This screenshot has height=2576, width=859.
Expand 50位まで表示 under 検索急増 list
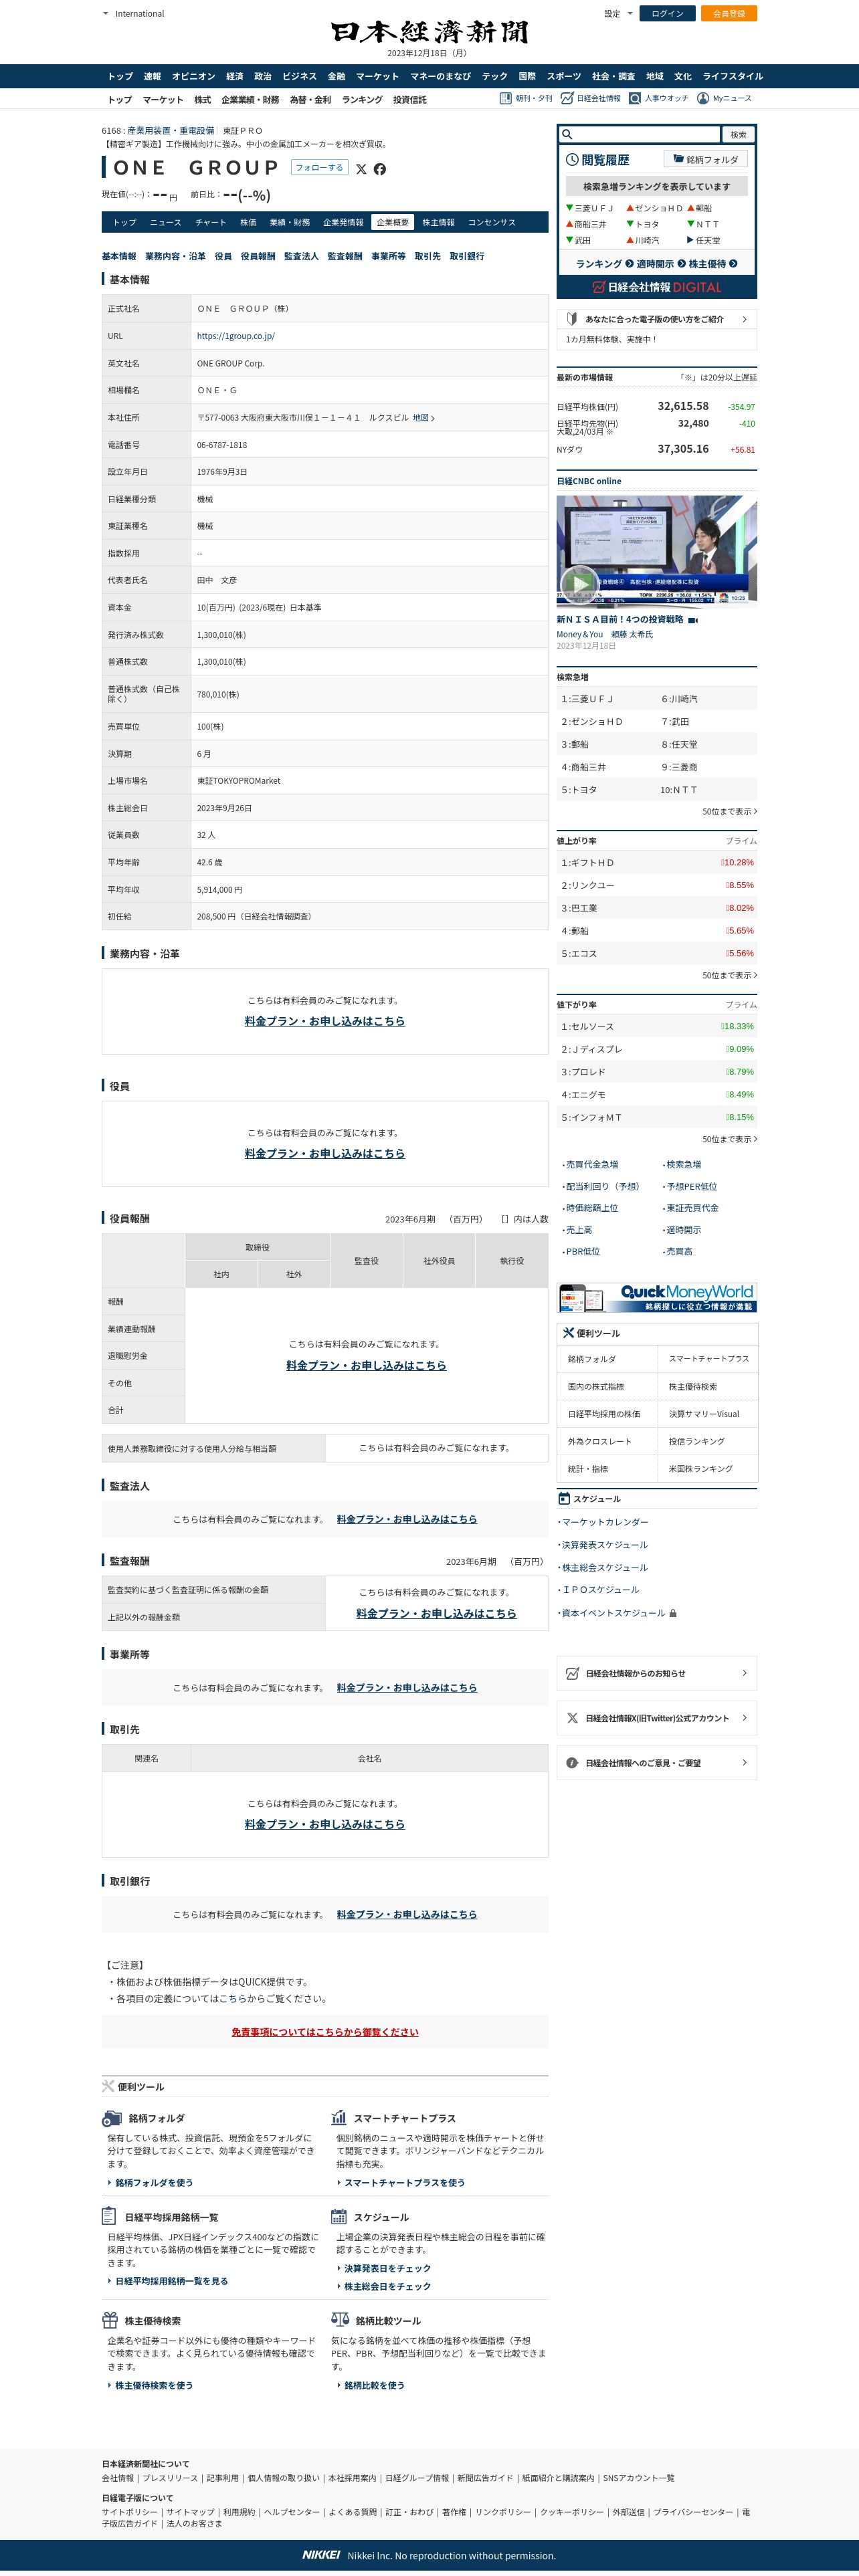(729, 812)
